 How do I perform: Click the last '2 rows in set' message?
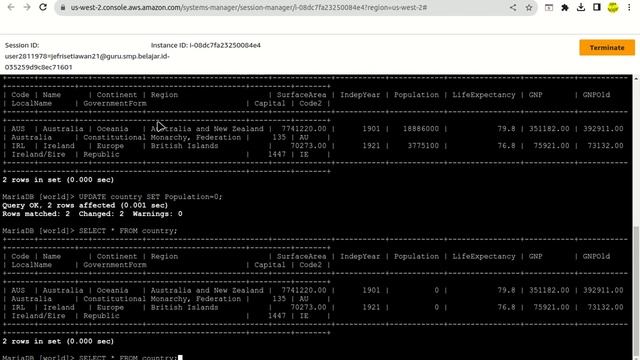coord(58,342)
